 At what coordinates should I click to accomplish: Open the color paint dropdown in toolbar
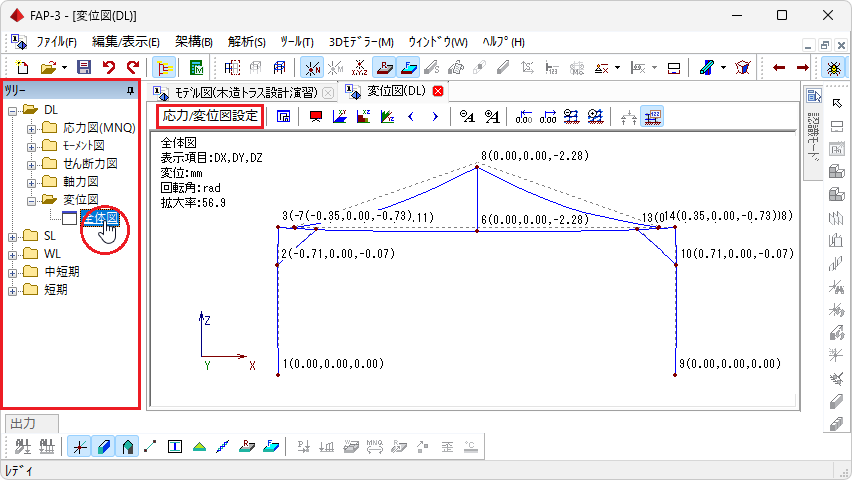723,67
